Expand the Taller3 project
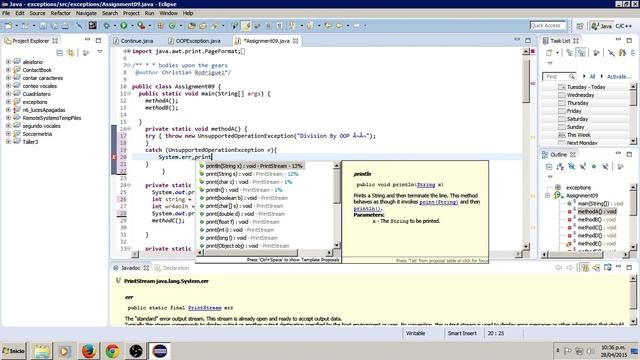This screenshot has width=640, height=360. pyautogui.click(x=8, y=142)
